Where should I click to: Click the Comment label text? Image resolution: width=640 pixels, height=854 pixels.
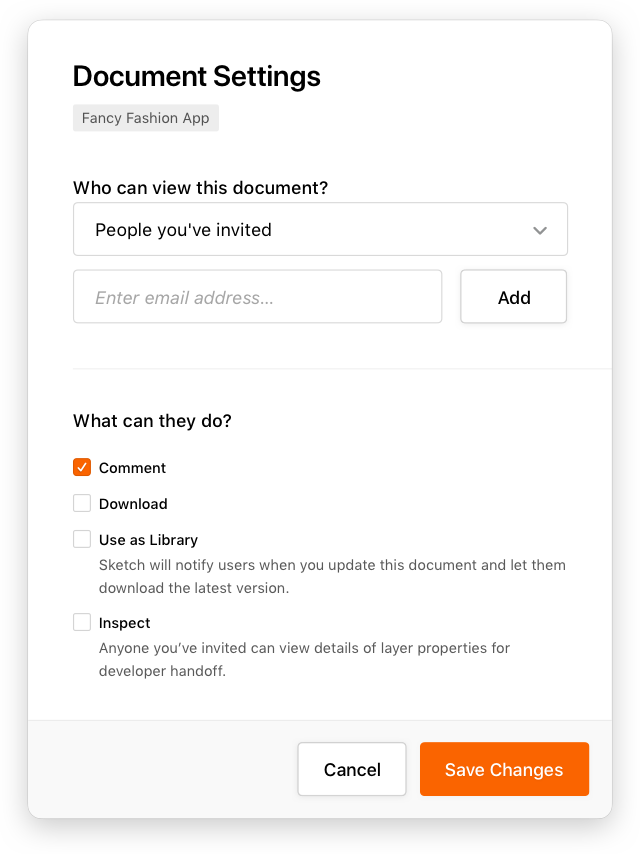click(132, 468)
